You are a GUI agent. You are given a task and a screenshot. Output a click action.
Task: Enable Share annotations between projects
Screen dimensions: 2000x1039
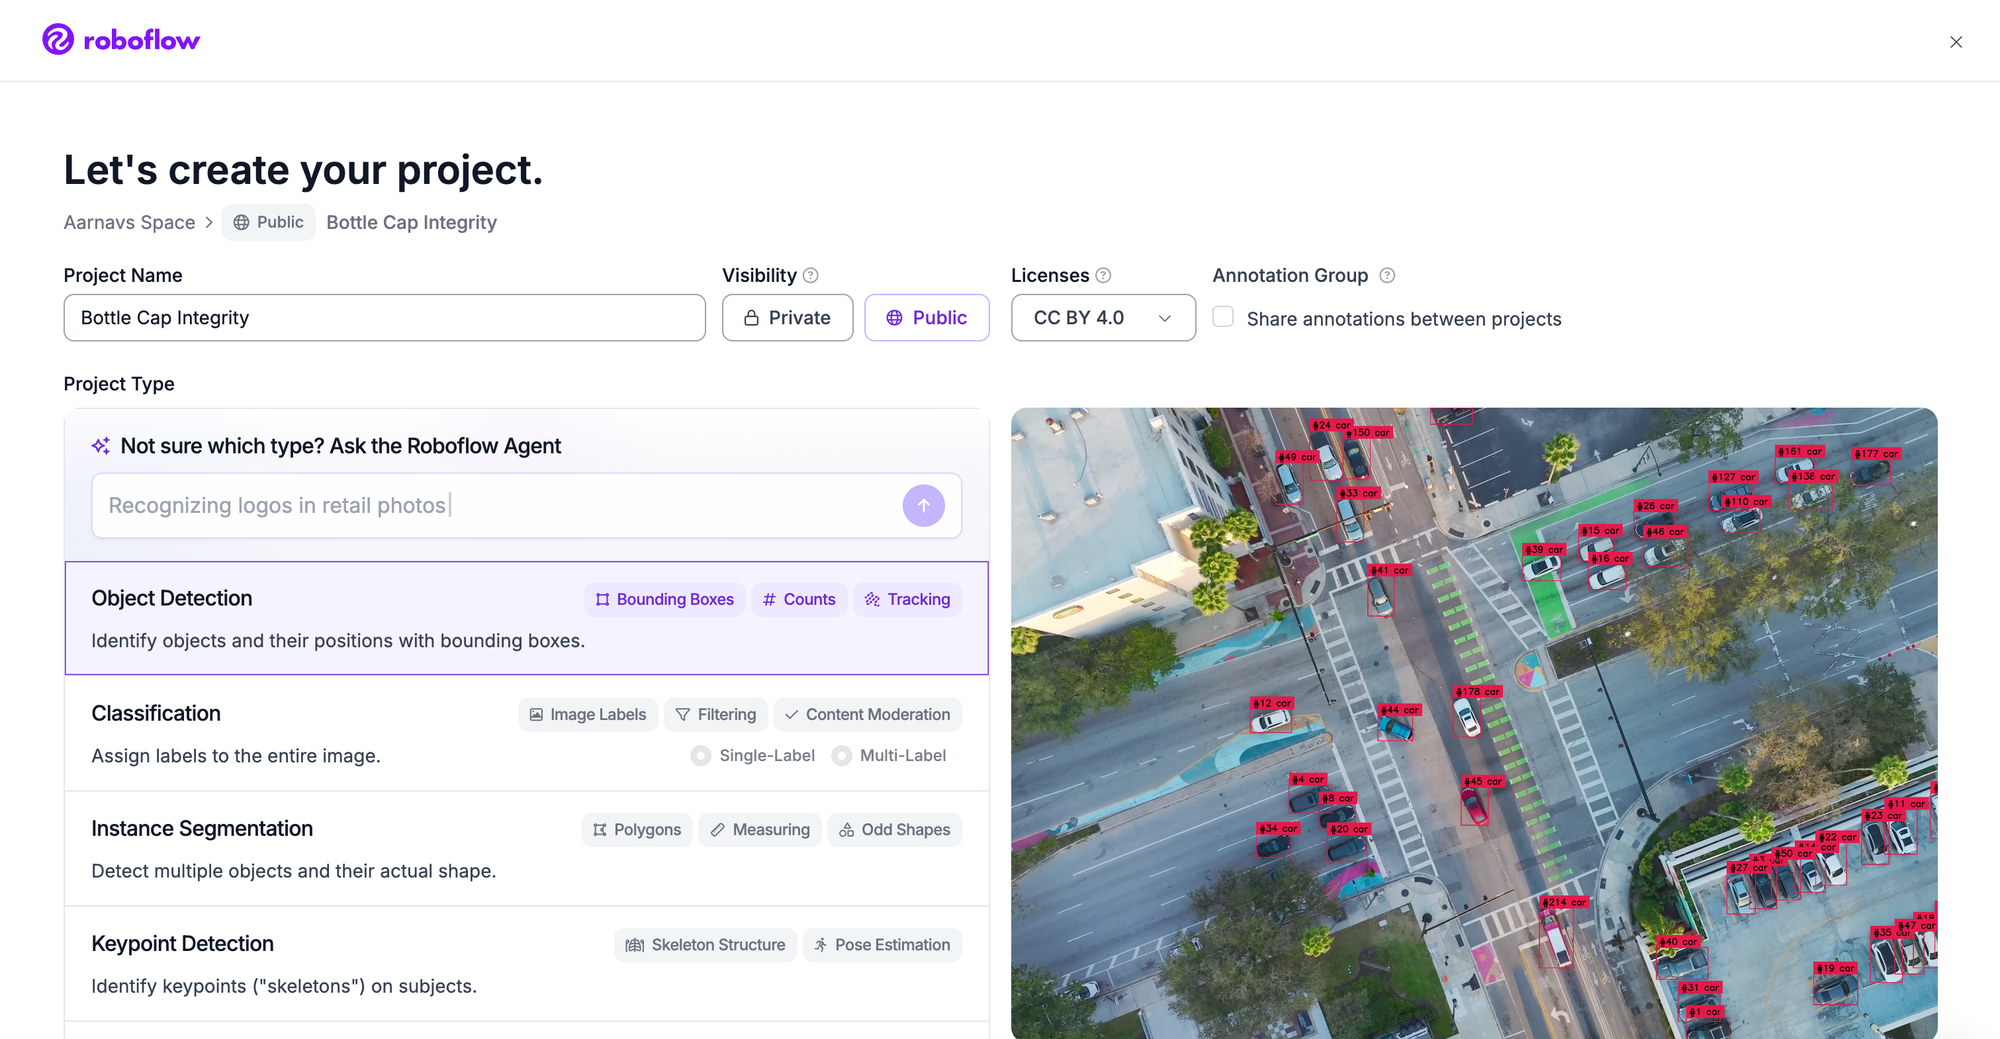click(1223, 317)
